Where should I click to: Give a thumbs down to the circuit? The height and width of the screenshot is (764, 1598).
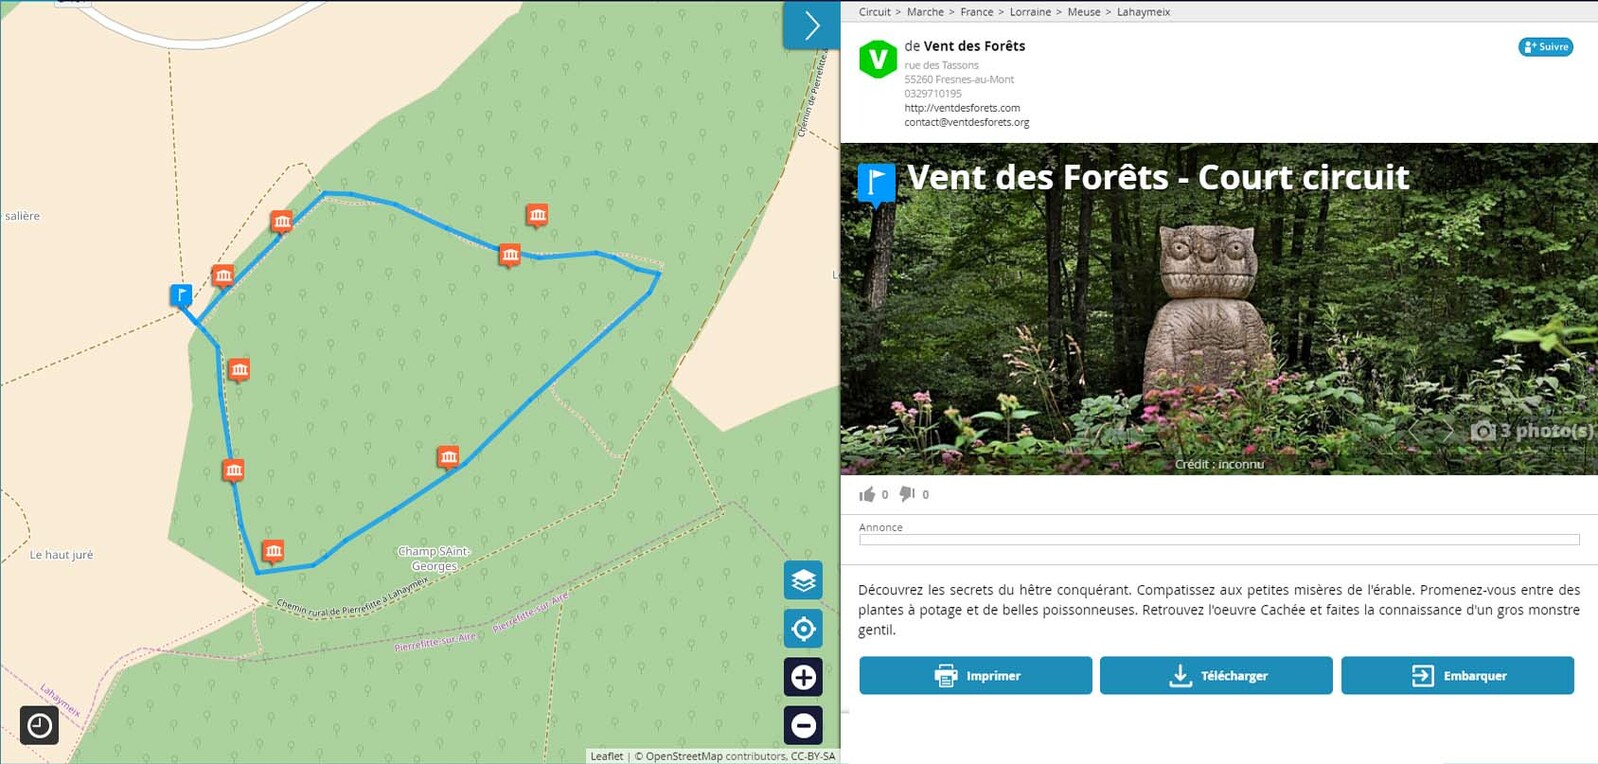click(x=907, y=494)
